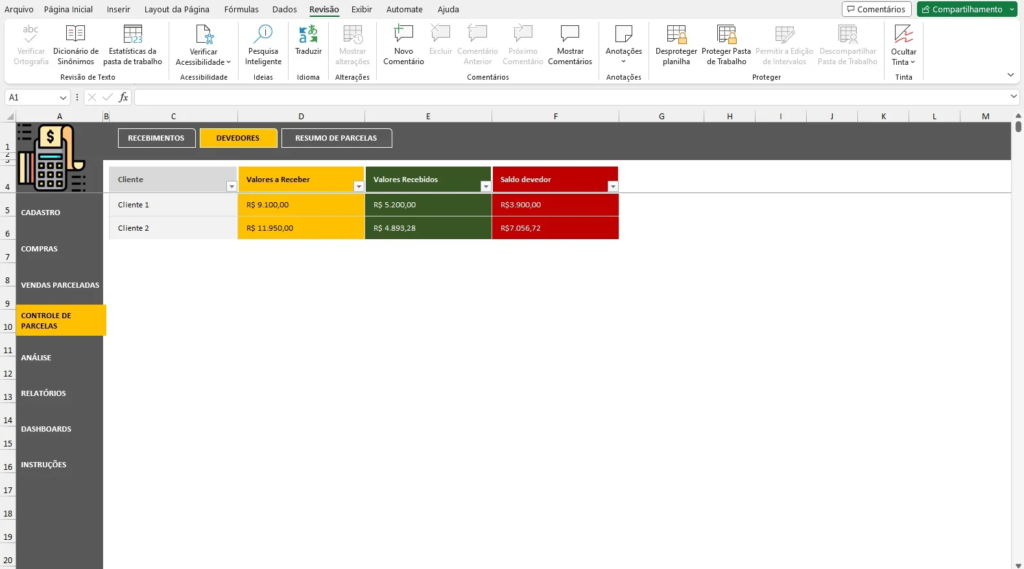The height and width of the screenshot is (569, 1024).
Task: Open the Cliente column filter dropdown
Action: [232, 187]
